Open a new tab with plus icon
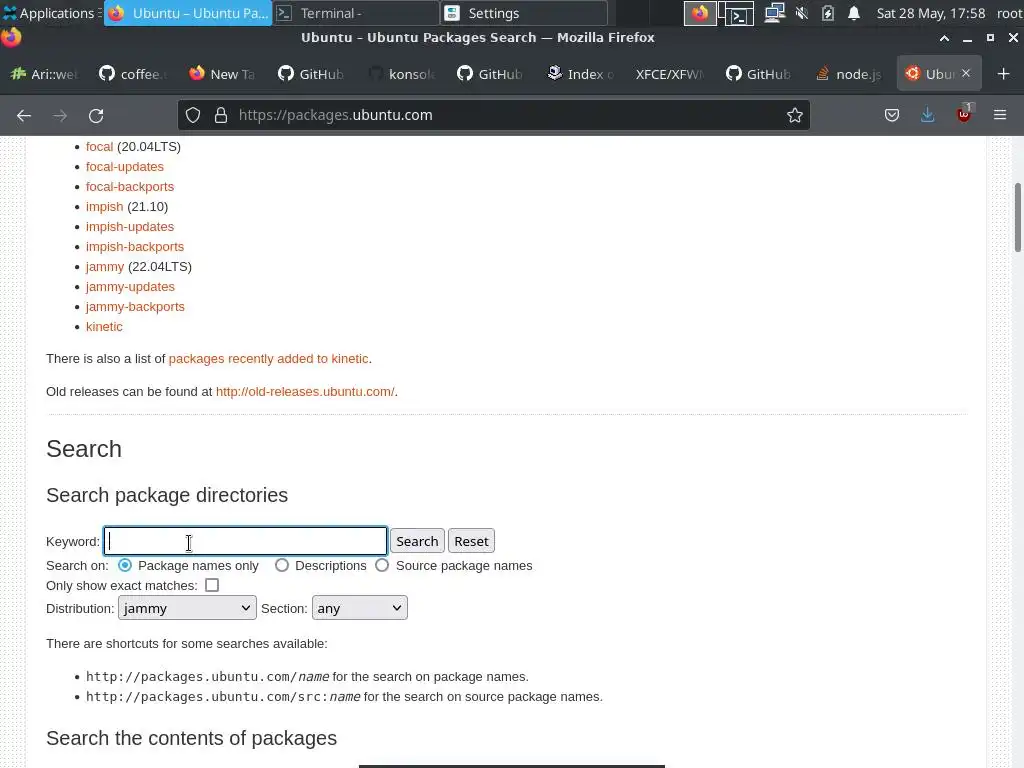1024x768 pixels. [1003, 74]
